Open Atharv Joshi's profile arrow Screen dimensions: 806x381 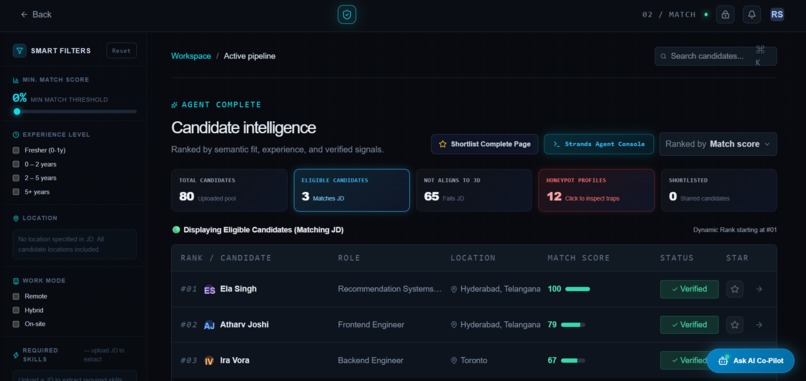tap(759, 324)
